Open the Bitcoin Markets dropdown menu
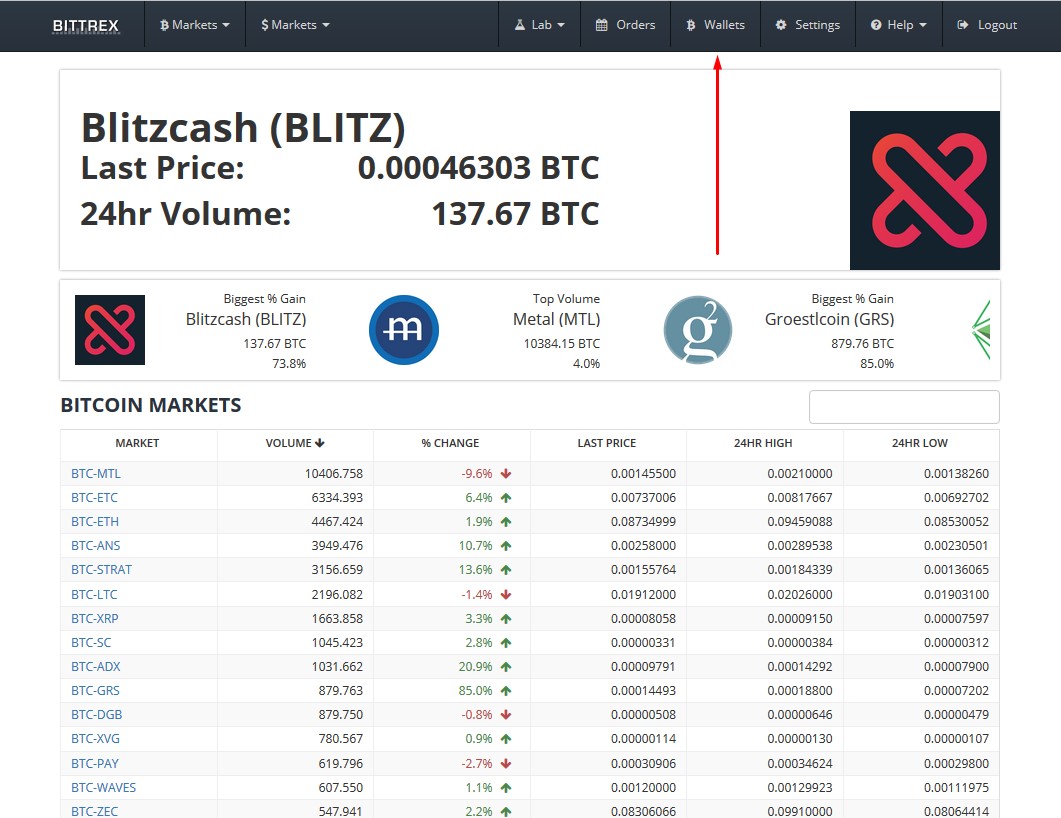This screenshot has width=1061, height=818. (x=195, y=25)
